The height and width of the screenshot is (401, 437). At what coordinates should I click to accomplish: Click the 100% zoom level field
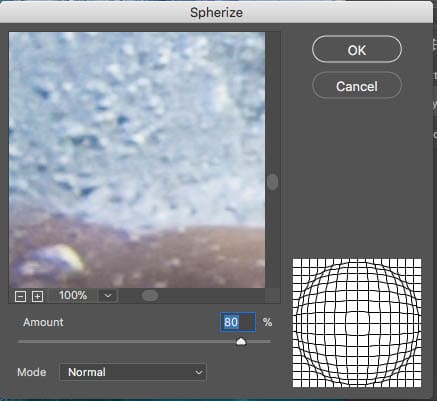point(73,296)
